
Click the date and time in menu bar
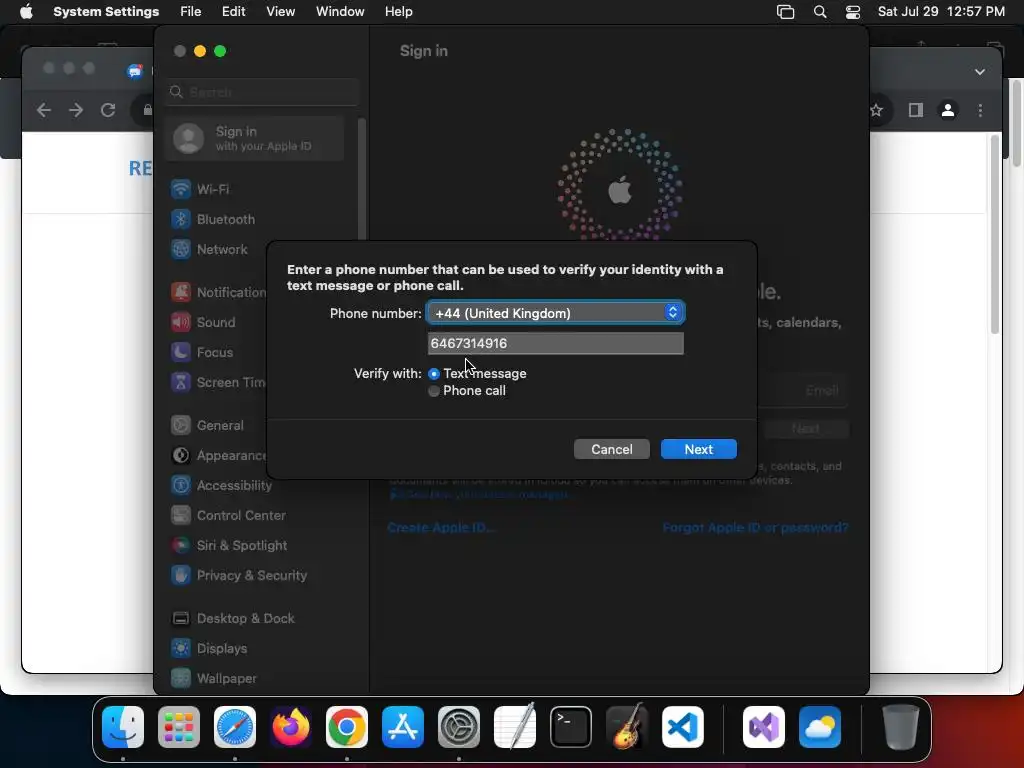point(941,12)
